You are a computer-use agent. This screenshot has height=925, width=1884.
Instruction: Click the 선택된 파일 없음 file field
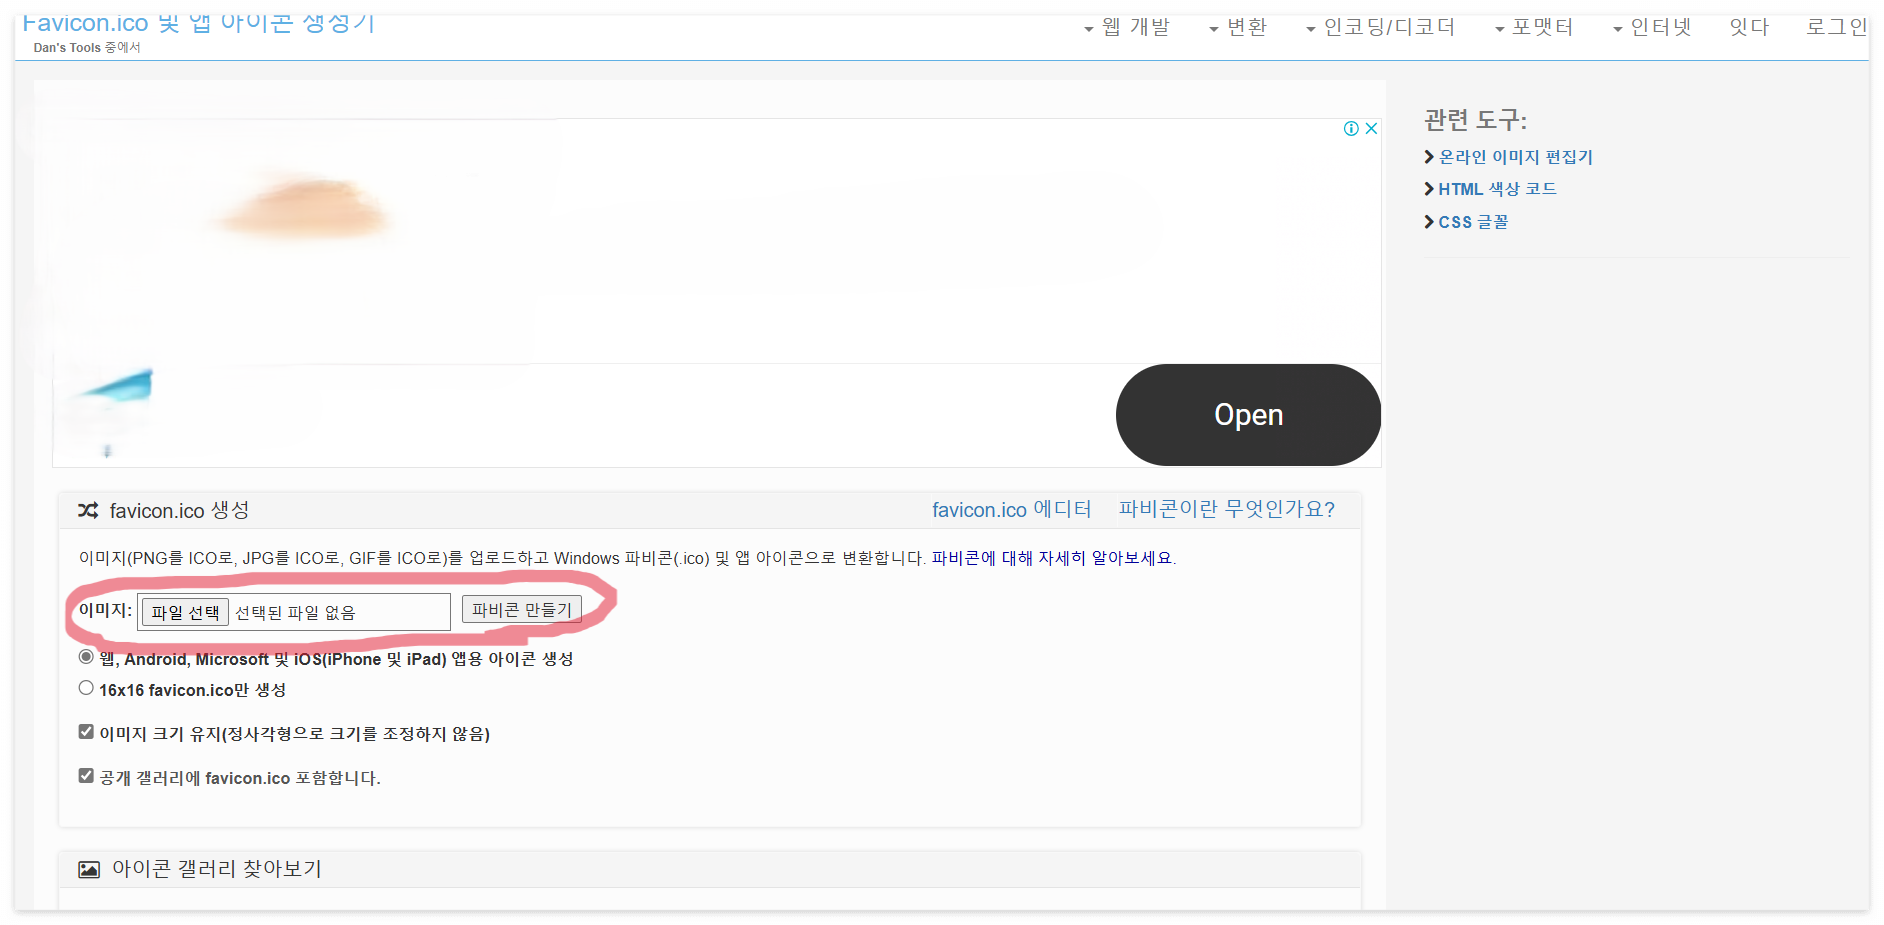click(295, 613)
